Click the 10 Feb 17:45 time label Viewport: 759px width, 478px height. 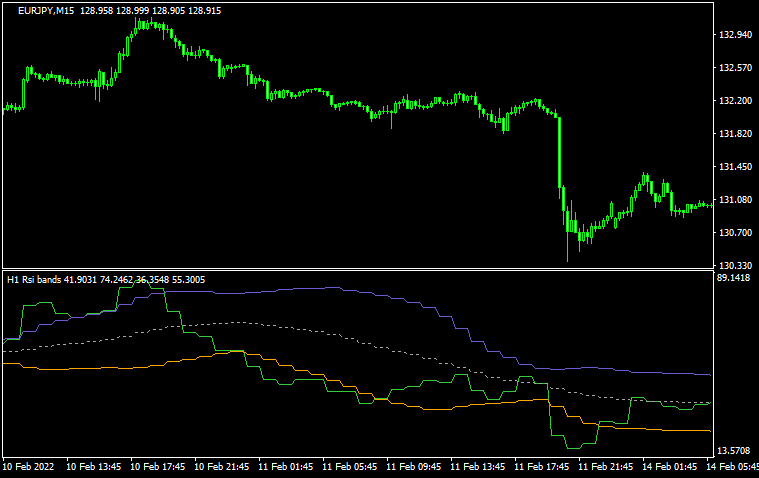coord(158,466)
